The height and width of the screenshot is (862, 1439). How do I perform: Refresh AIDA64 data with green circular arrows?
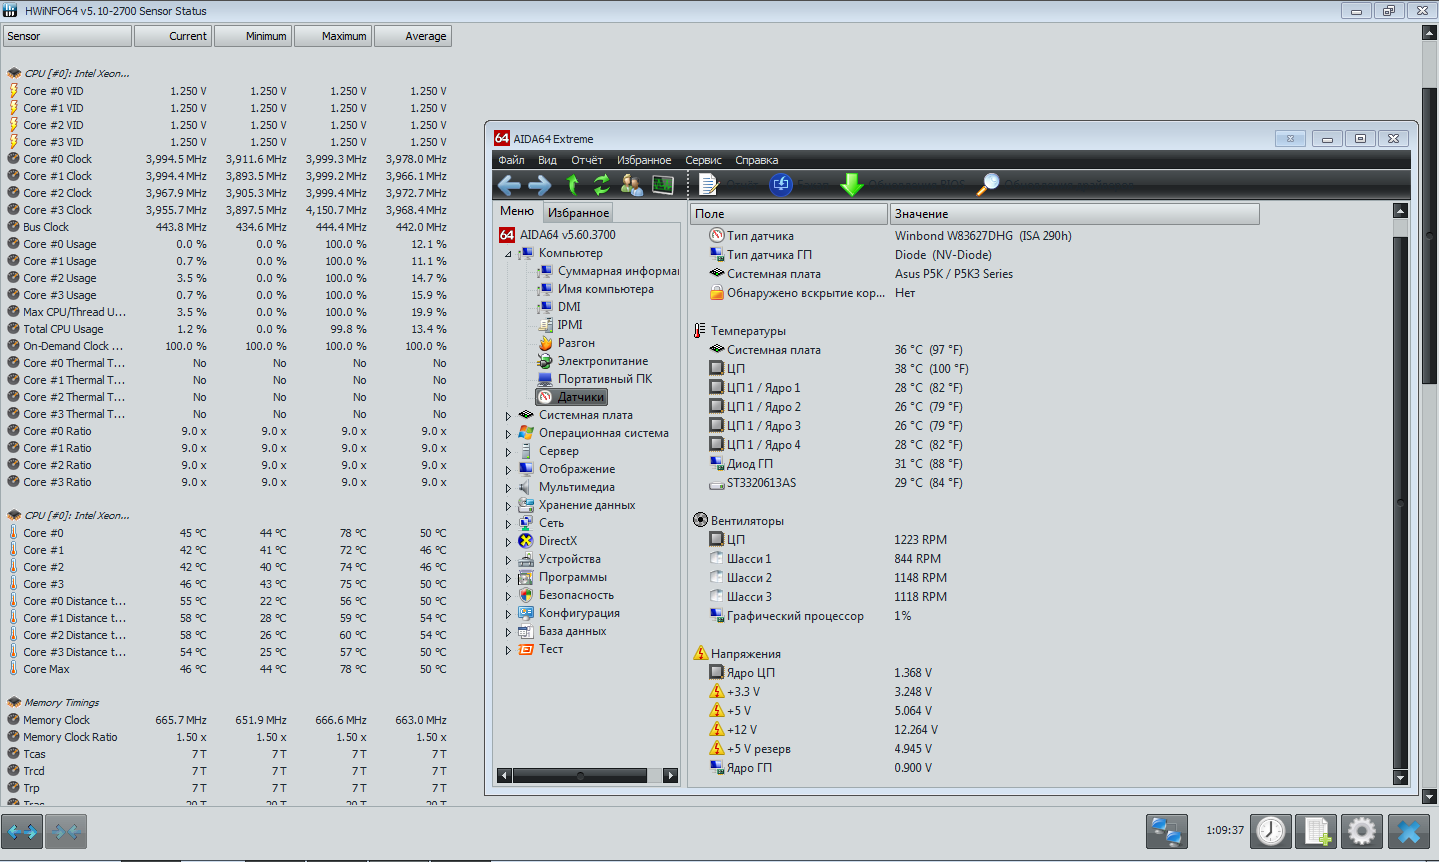(601, 185)
